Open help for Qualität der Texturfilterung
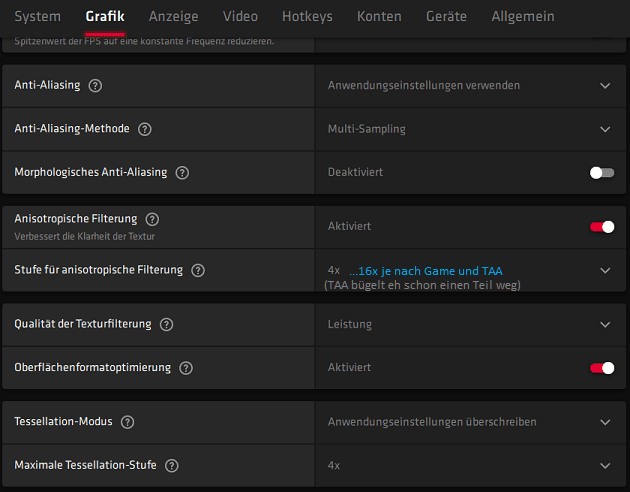 [x=166, y=324]
